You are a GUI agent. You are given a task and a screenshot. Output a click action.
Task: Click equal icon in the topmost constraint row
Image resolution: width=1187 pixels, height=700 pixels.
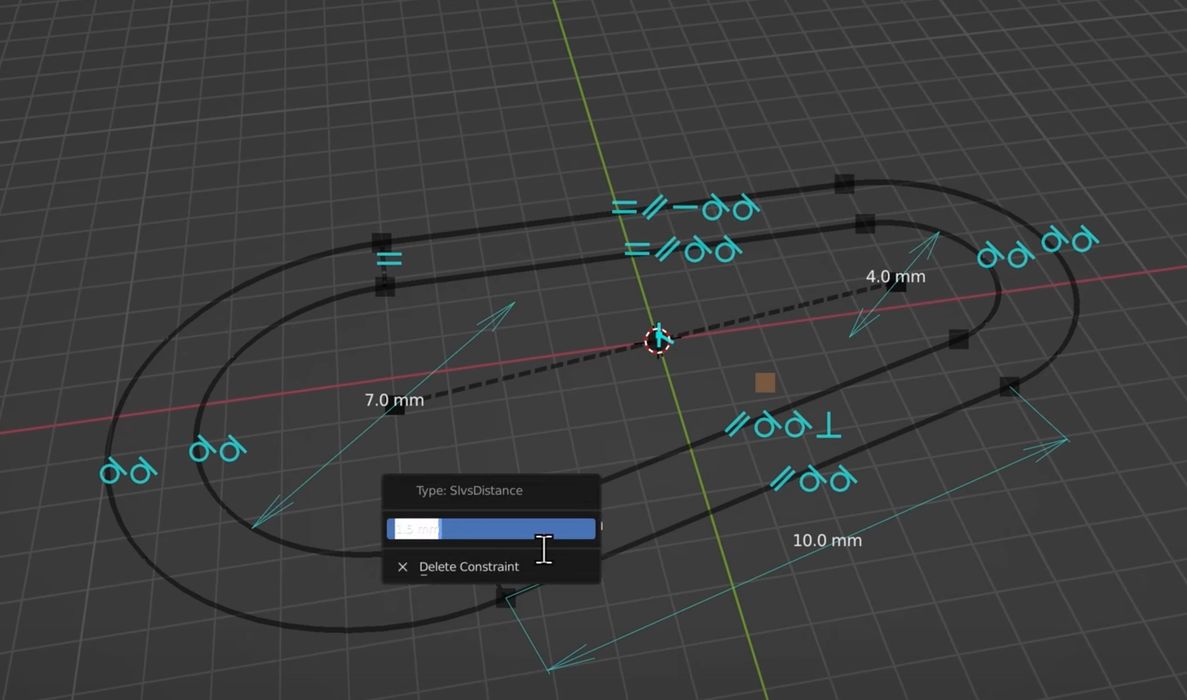[624, 208]
